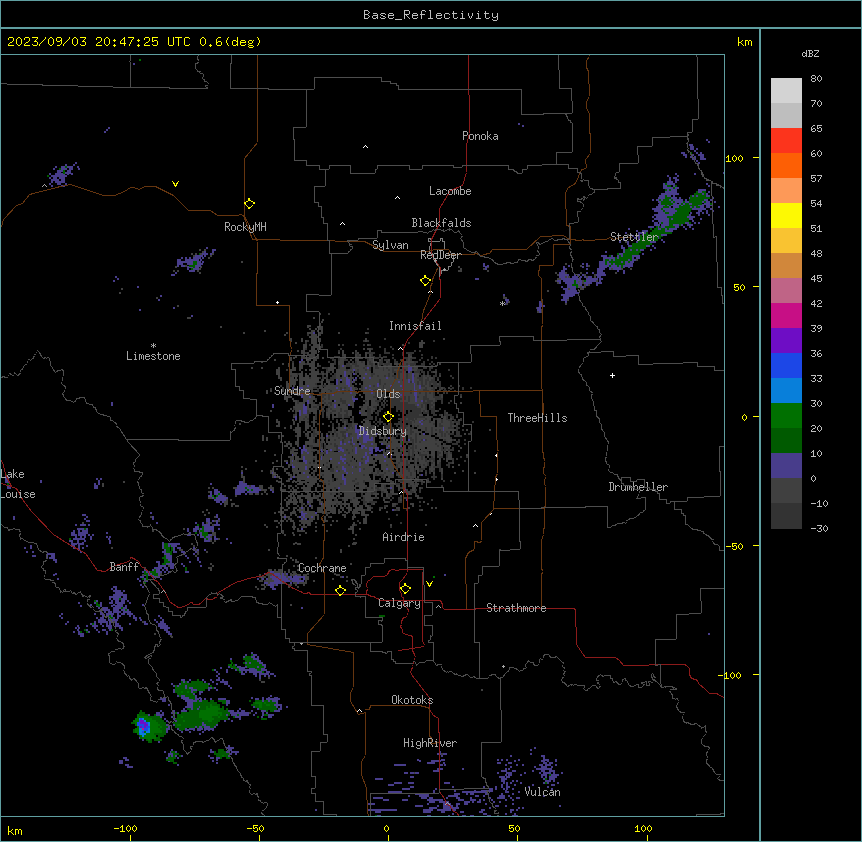Click the Cochrane town label
The width and height of the screenshot is (862, 842).
click(322, 568)
